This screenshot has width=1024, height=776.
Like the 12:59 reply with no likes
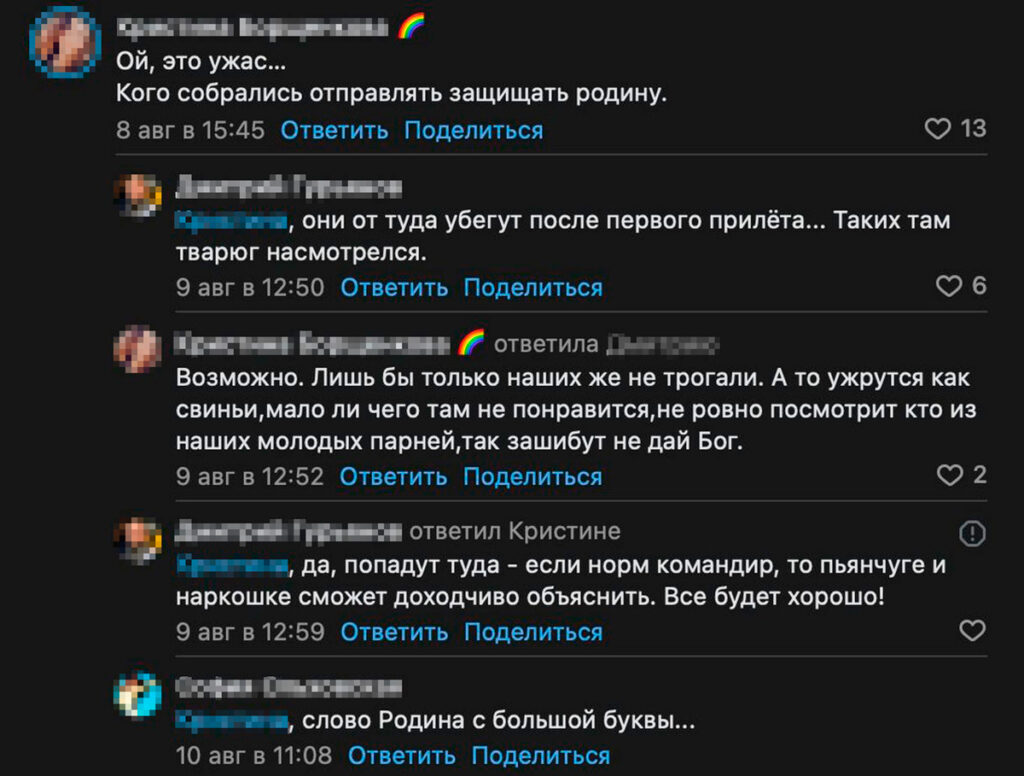point(971,631)
